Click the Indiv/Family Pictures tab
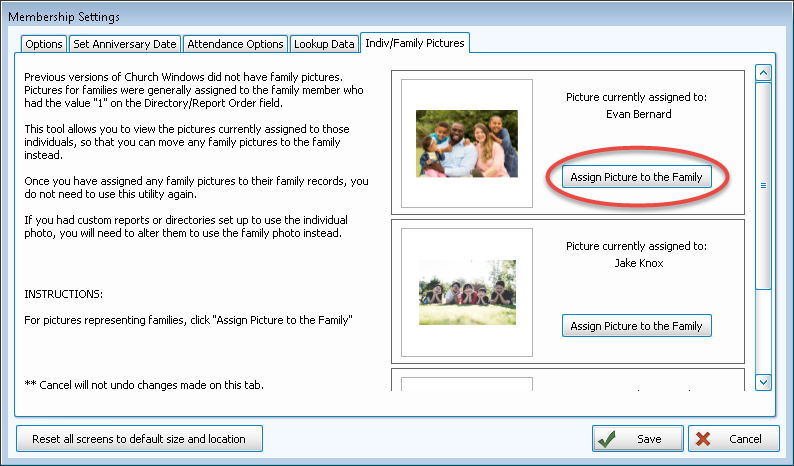 pyautogui.click(x=416, y=43)
